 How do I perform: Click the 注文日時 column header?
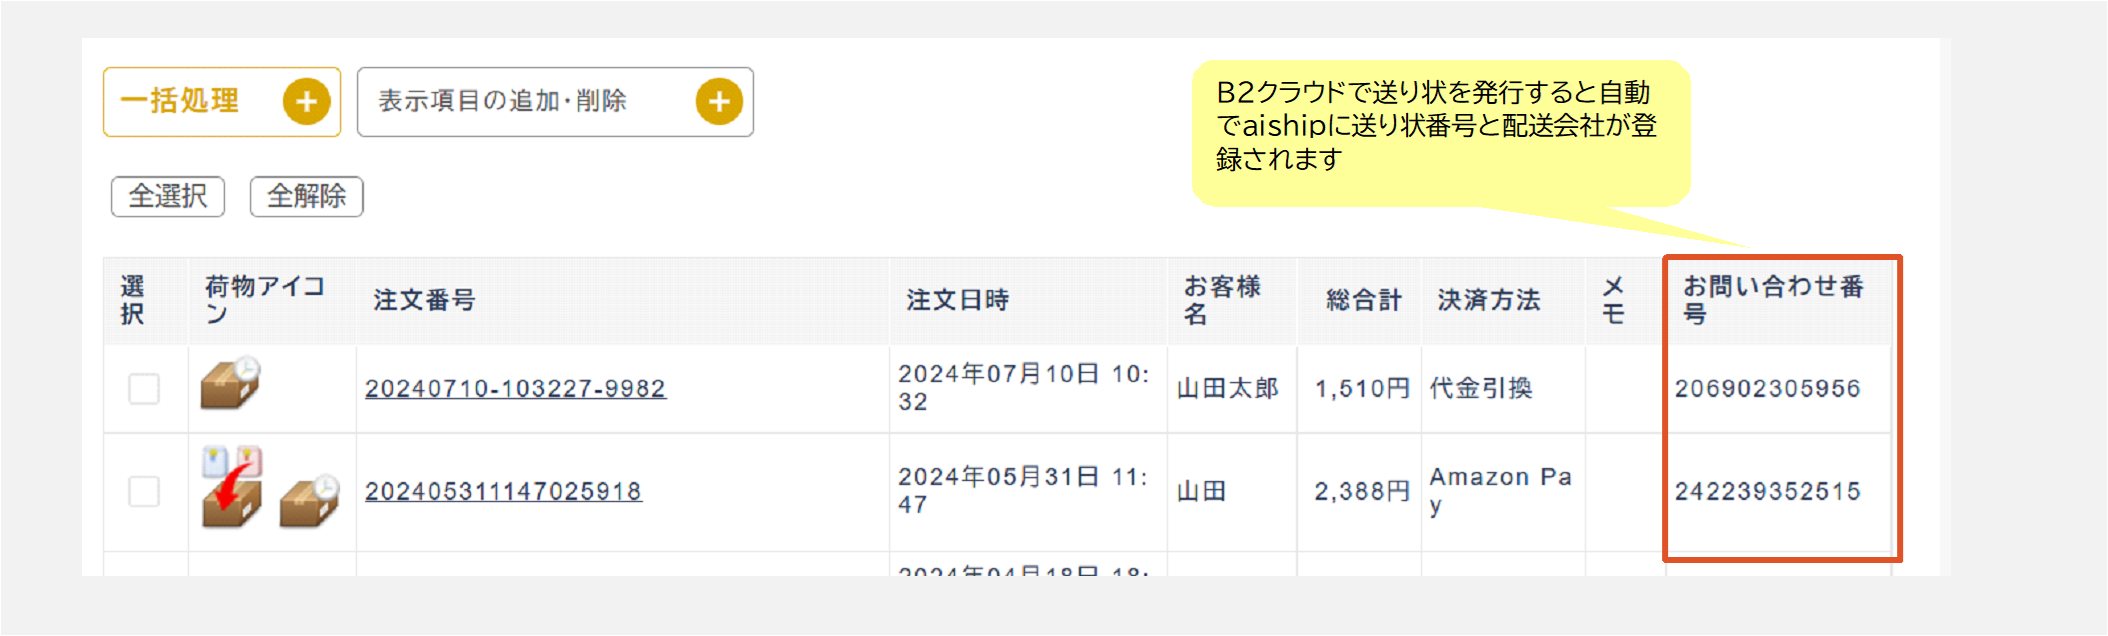pos(957,300)
